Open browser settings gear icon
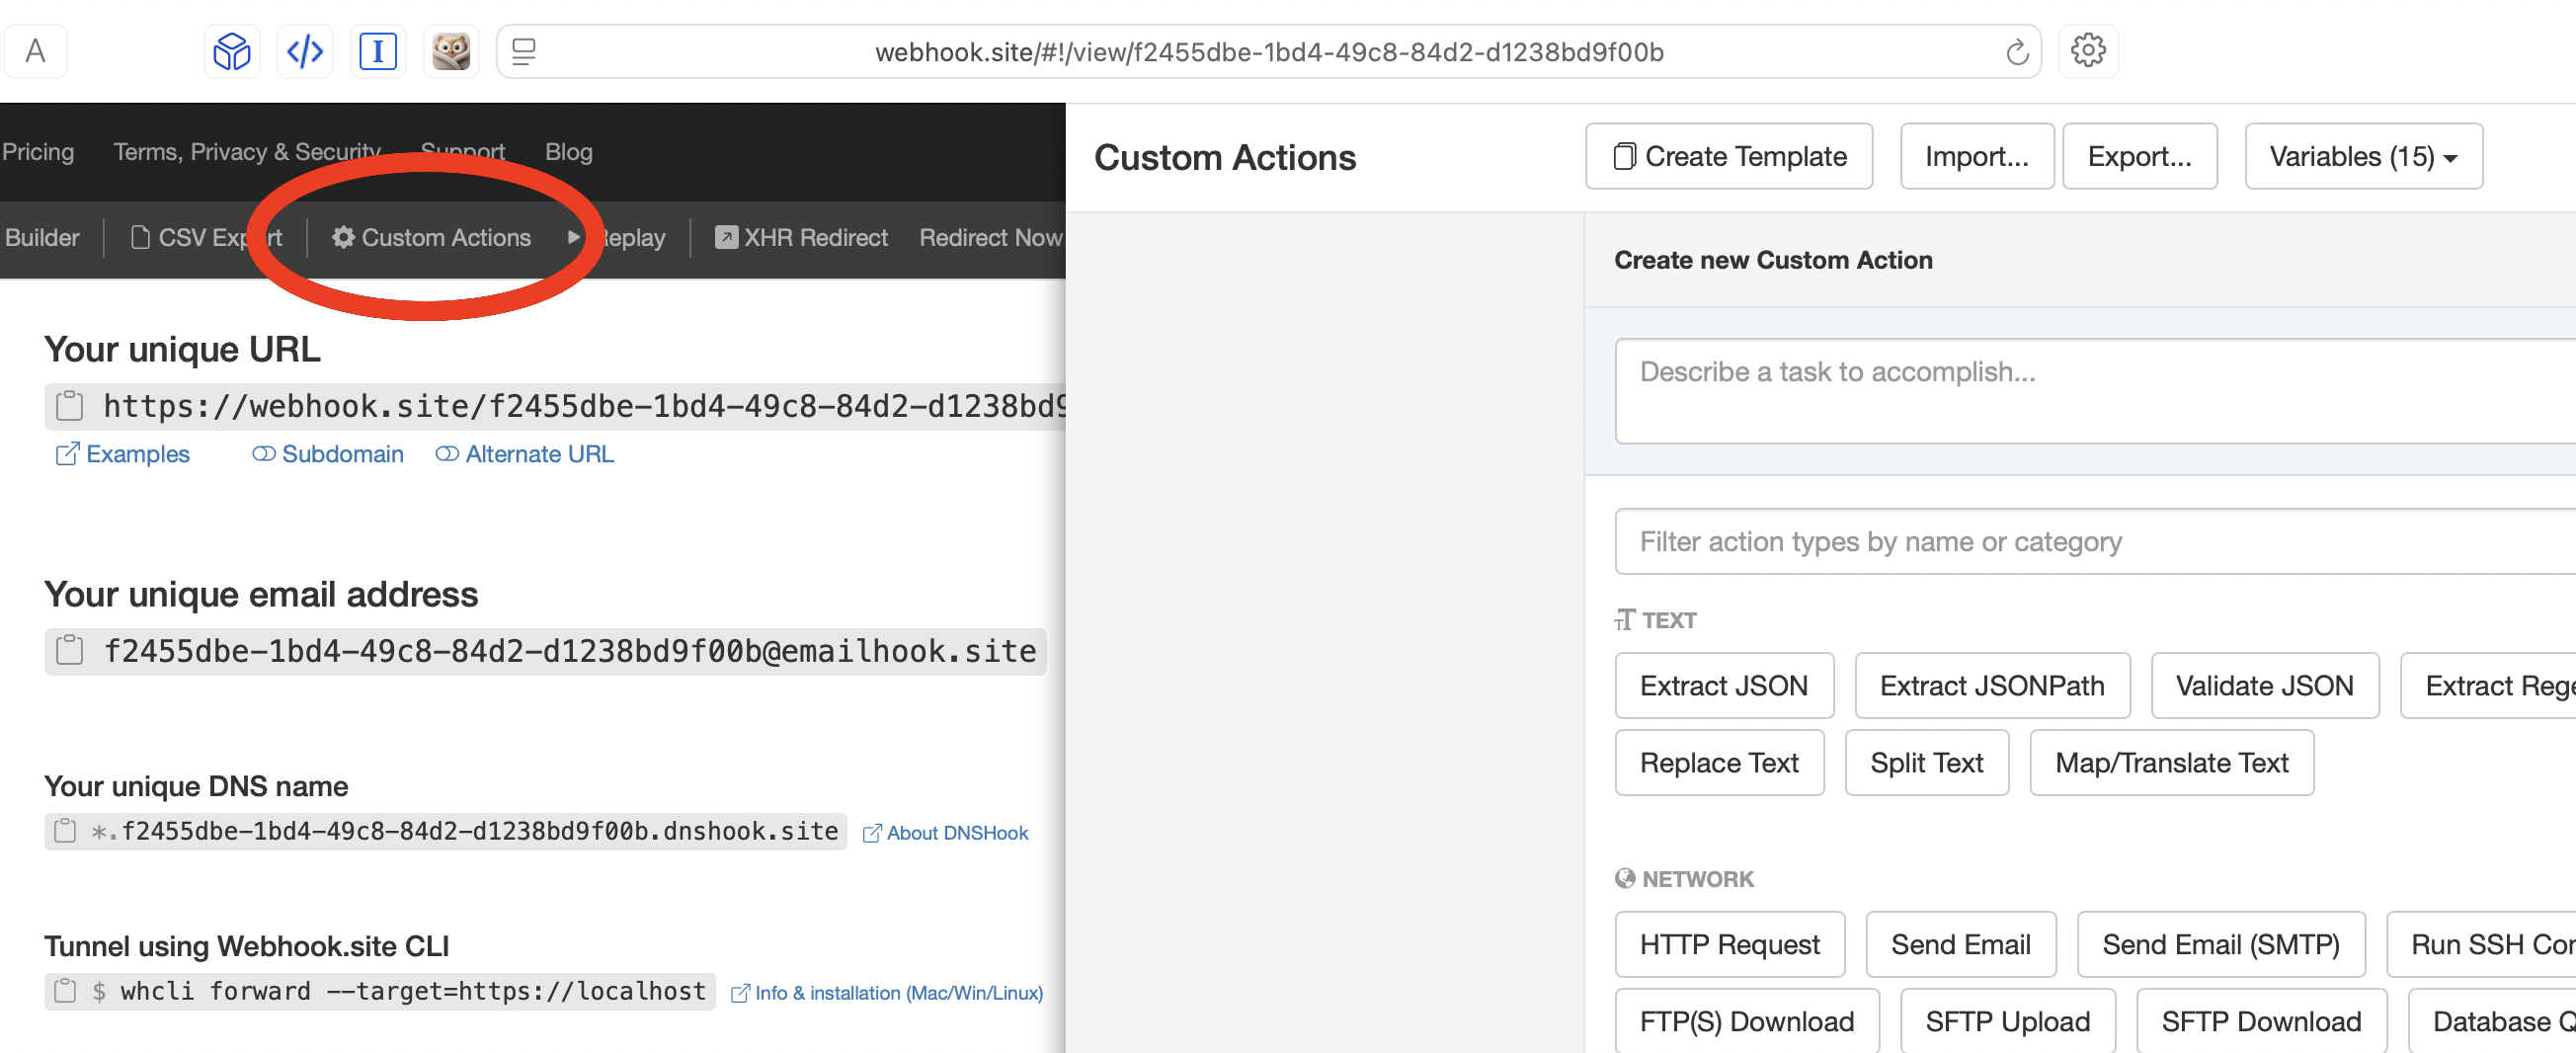Viewport: 2576px width, 1053px height. (x=2088, y=51)
